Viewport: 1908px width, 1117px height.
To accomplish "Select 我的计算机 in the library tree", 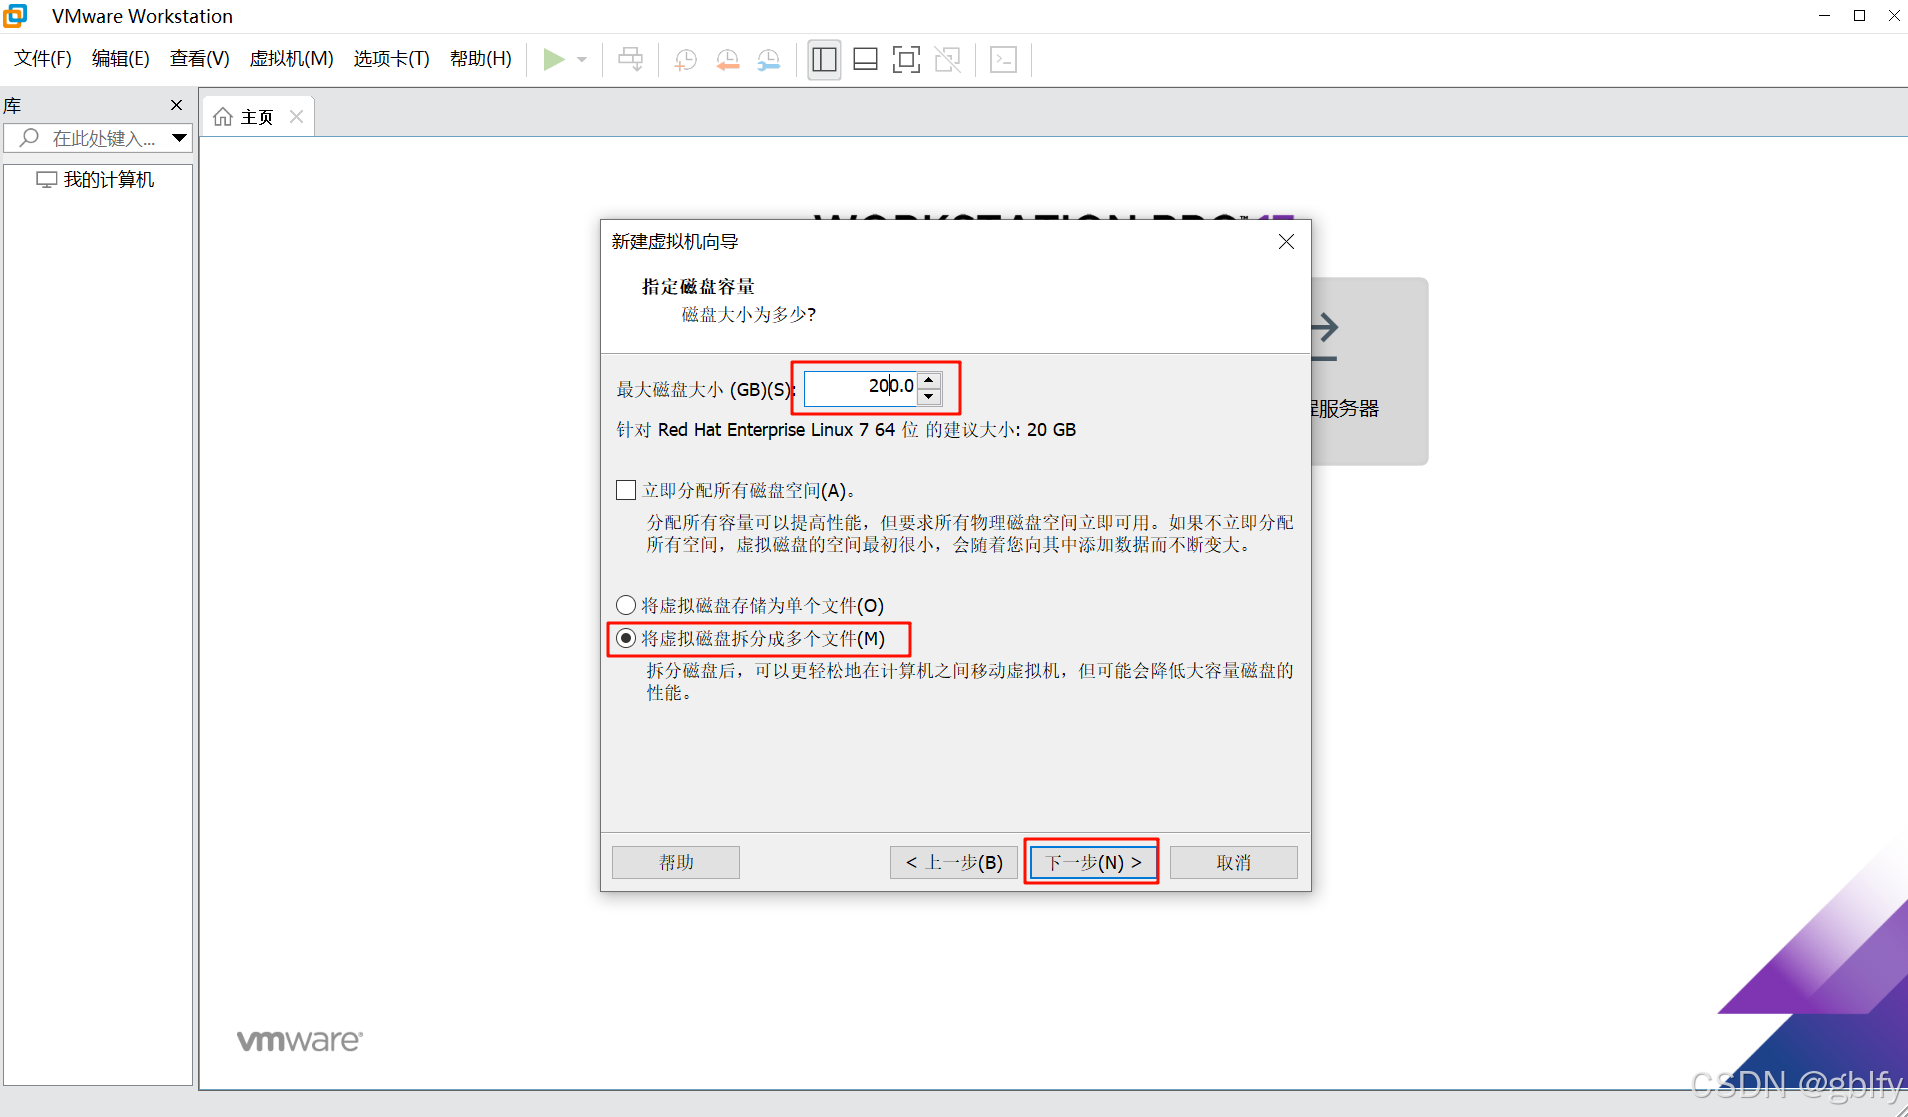I will click(x=96, y=180).
